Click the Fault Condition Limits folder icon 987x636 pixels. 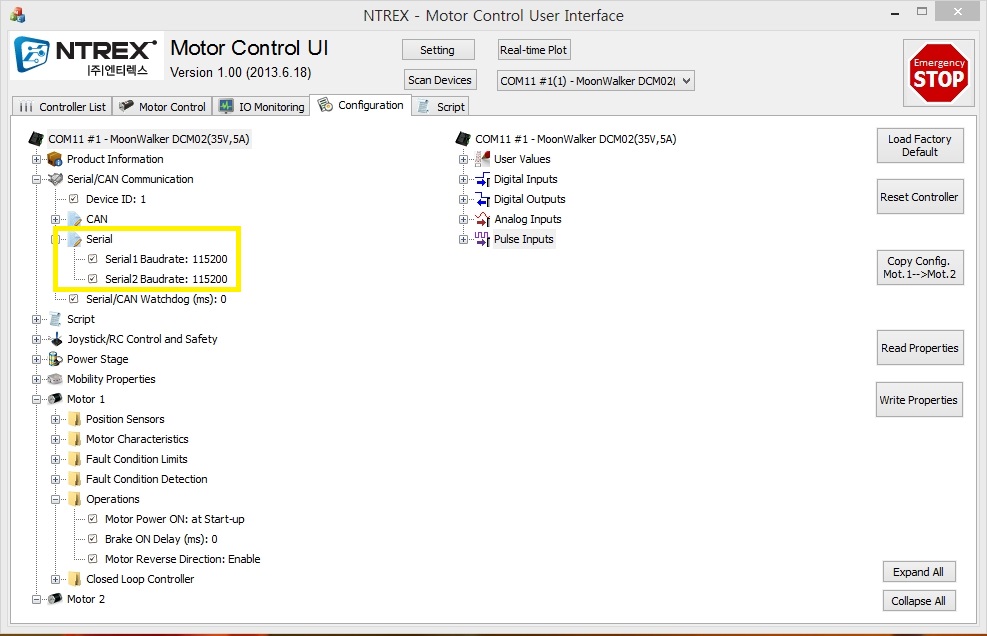(x=74, y=459)
